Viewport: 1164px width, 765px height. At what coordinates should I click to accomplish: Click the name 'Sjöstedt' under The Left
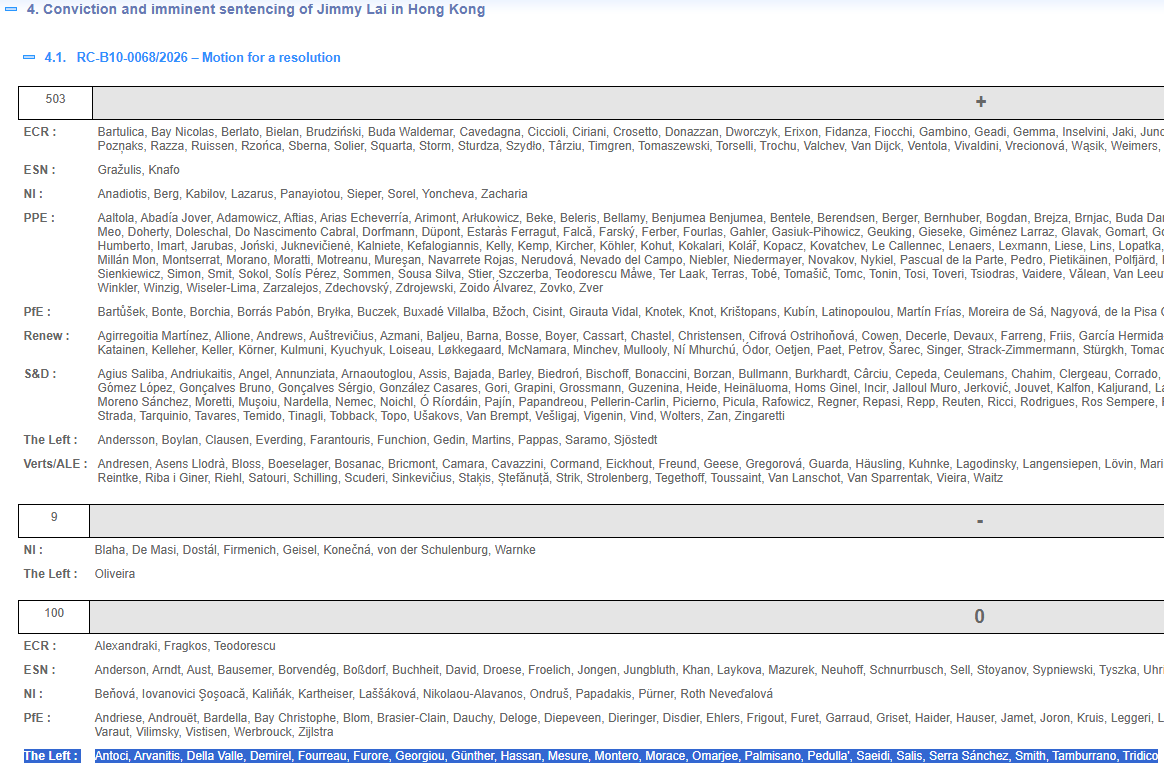point(635,440)
